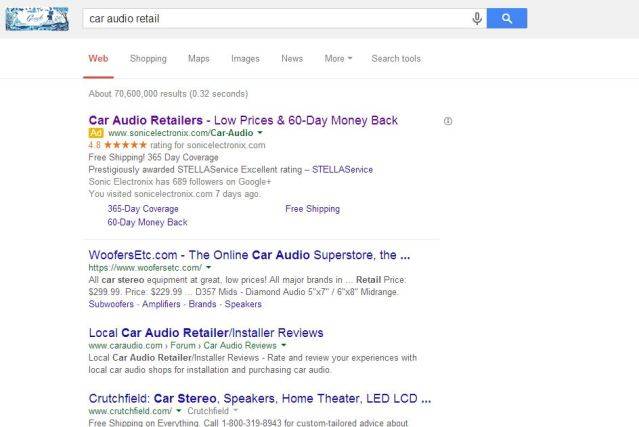This screenshot has width=639, height=427.
Task: Expand the arrow beside the grey Crutchfield label
Action: click(x=236, y=411)
